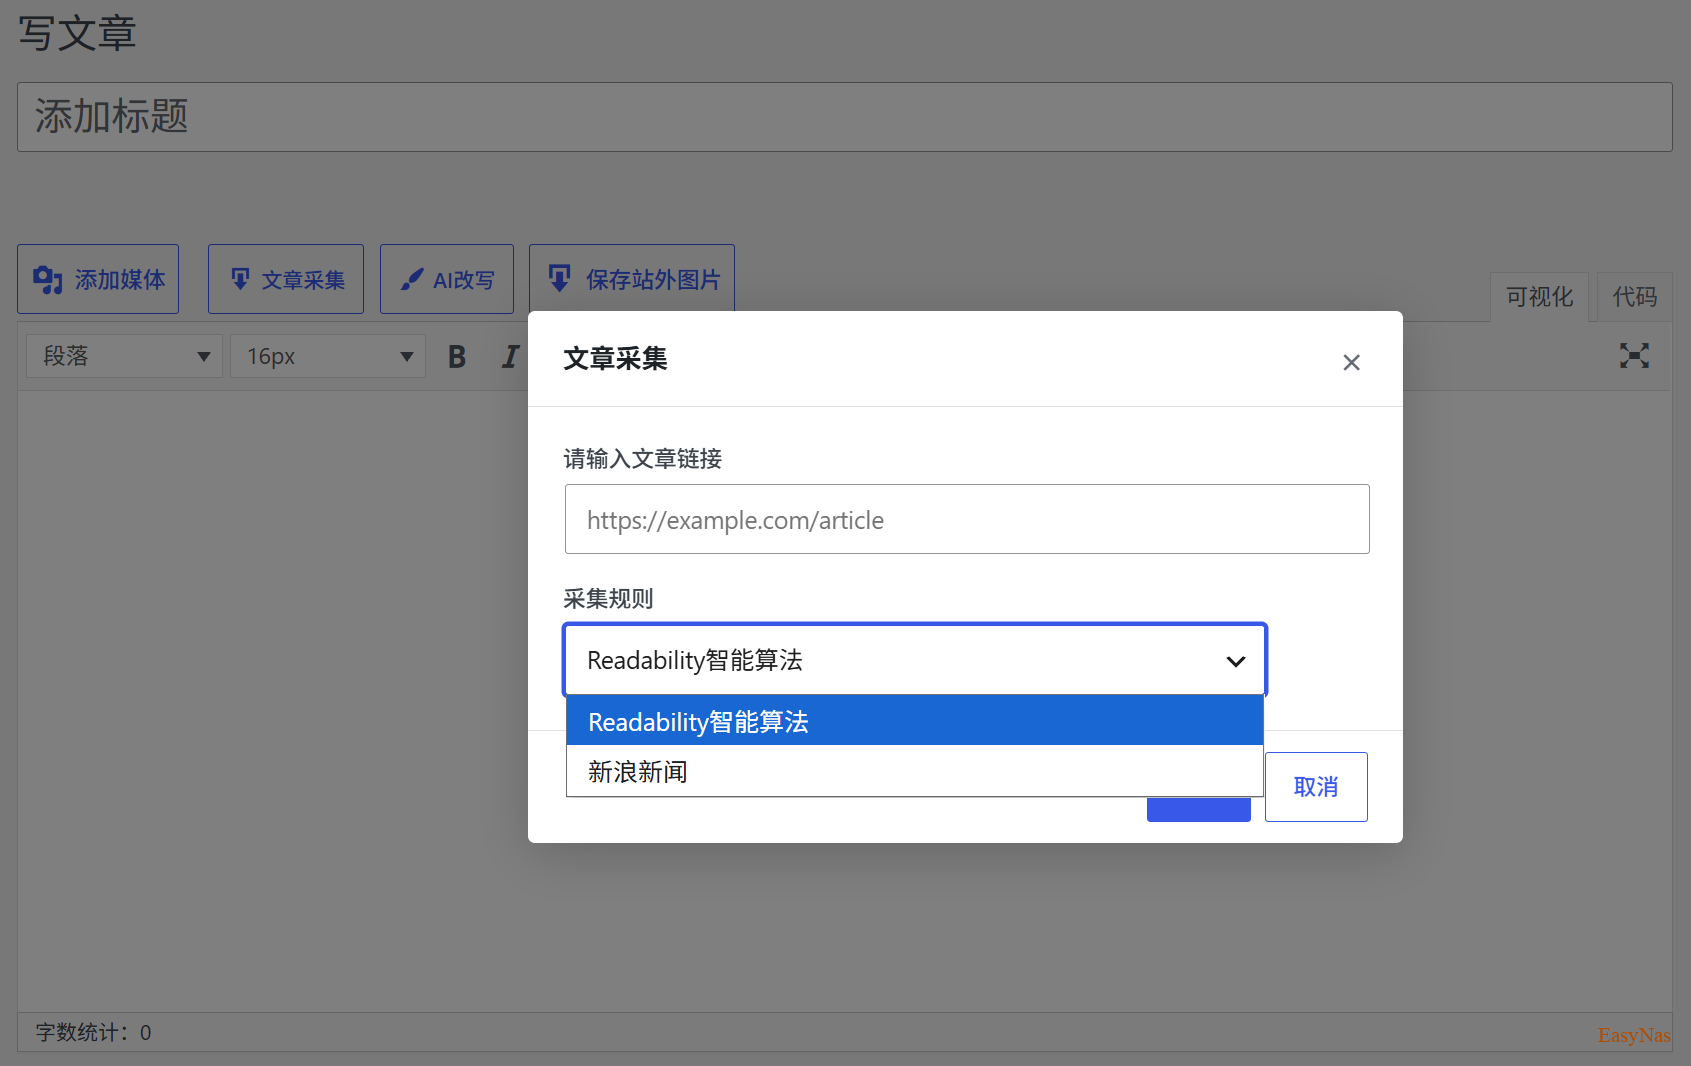Click the 字数统计 word count status
The height and width of the screenshot is (1066, 1691).
click(94, 1032)
